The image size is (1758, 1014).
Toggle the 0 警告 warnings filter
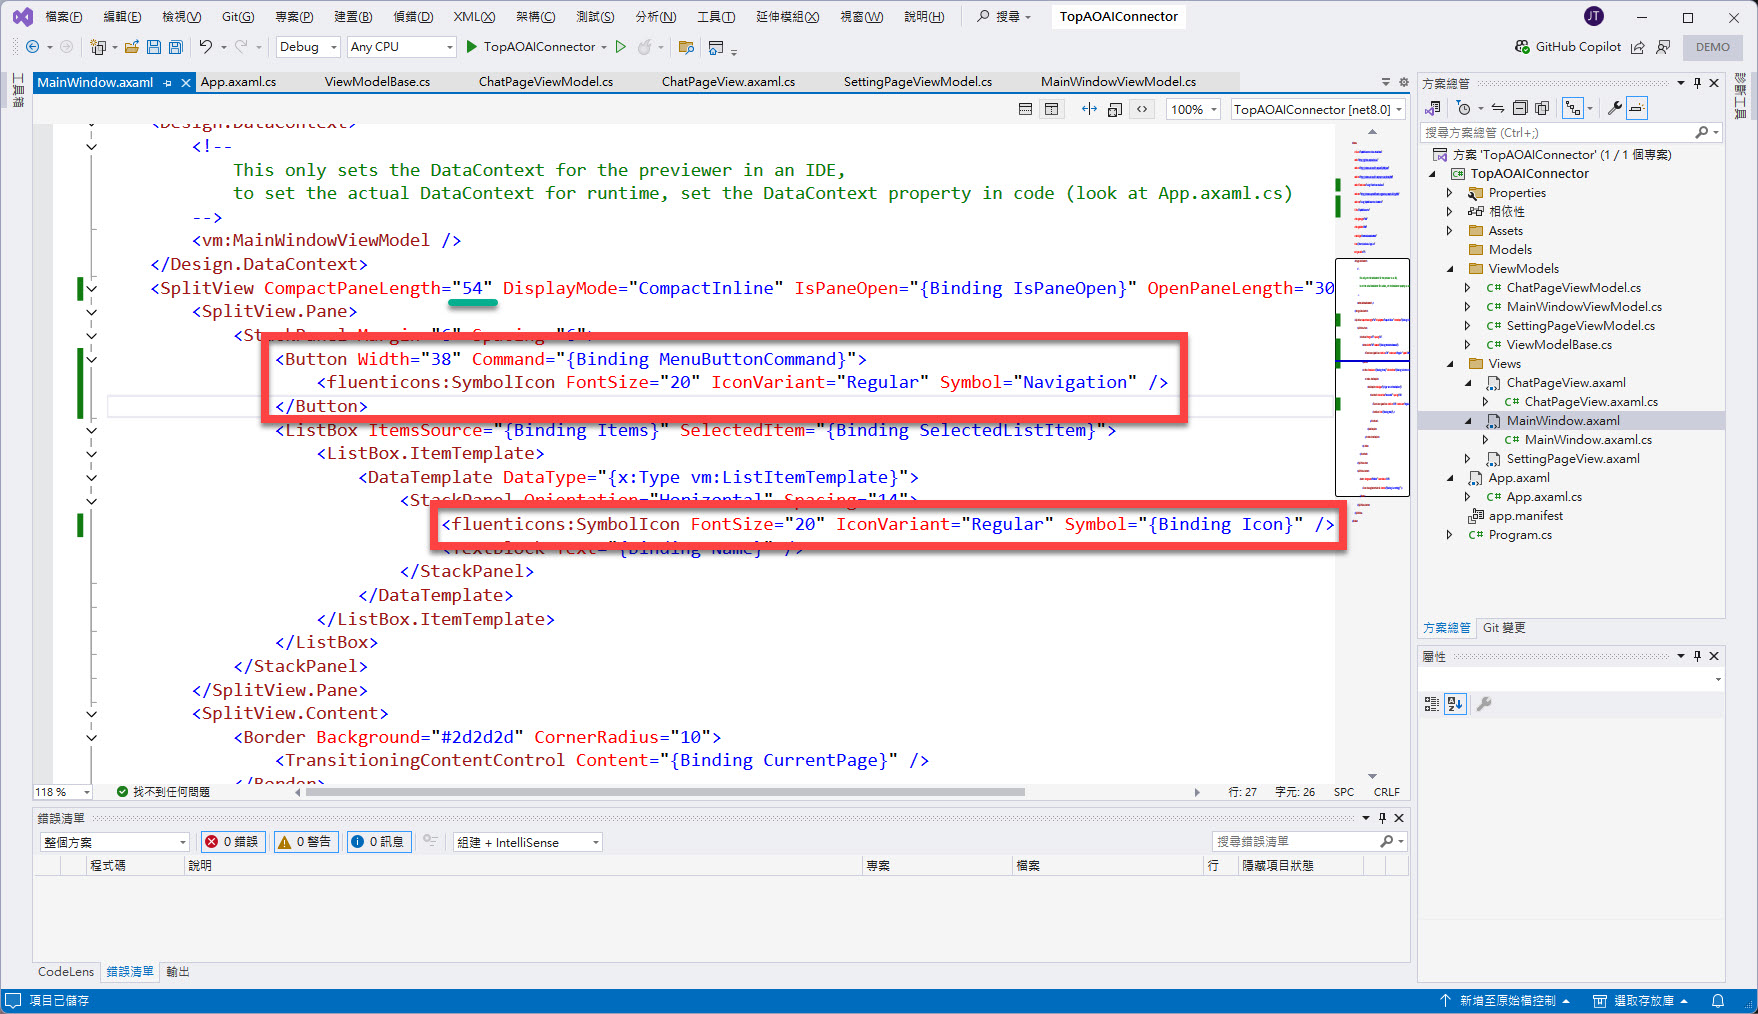coord(305,842)
